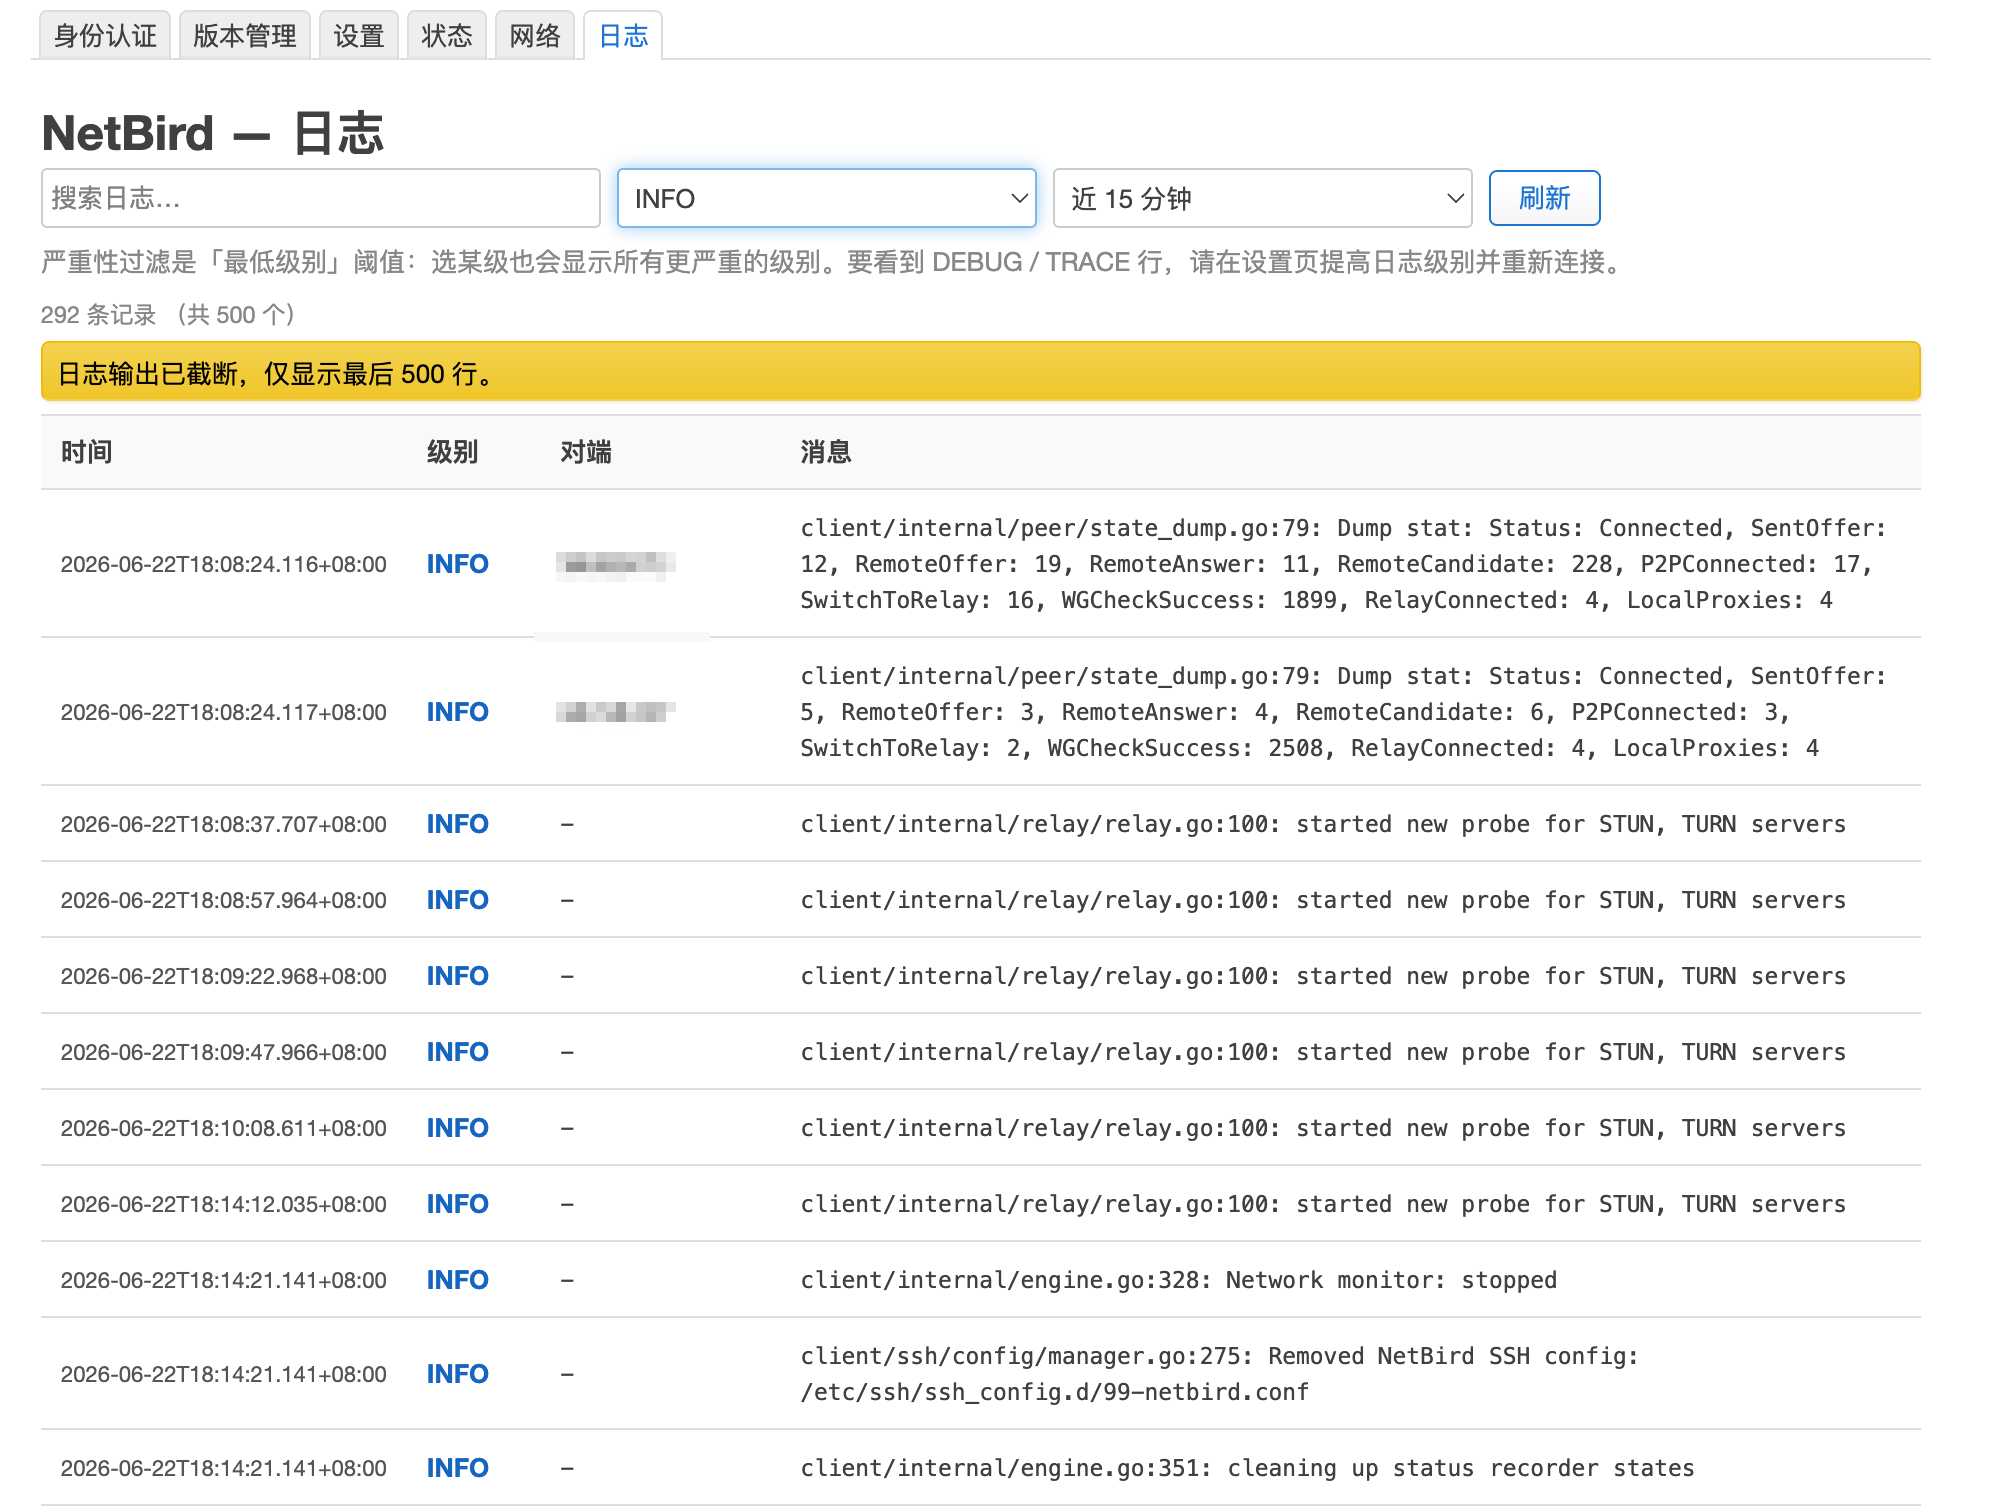2002x1512 pixels.
Task: Open the 版本管理 tab
Action: (245, 36)
